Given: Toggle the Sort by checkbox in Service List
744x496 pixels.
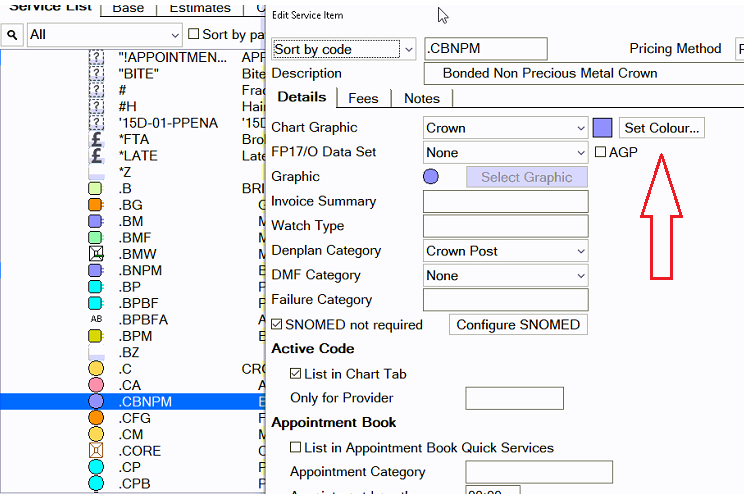Looking at the screenshot, I should click(x=193, y=34).
